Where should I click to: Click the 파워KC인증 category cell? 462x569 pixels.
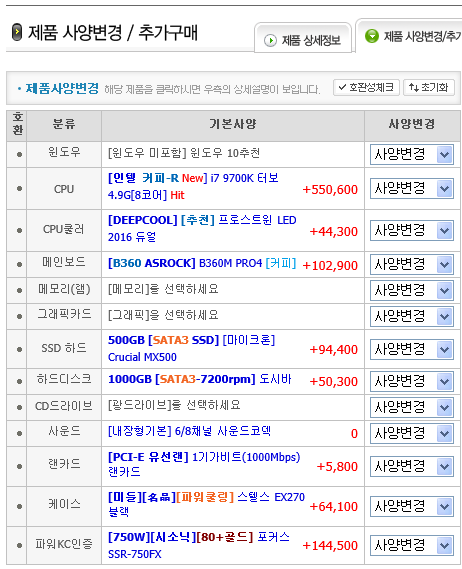[64, 544]
